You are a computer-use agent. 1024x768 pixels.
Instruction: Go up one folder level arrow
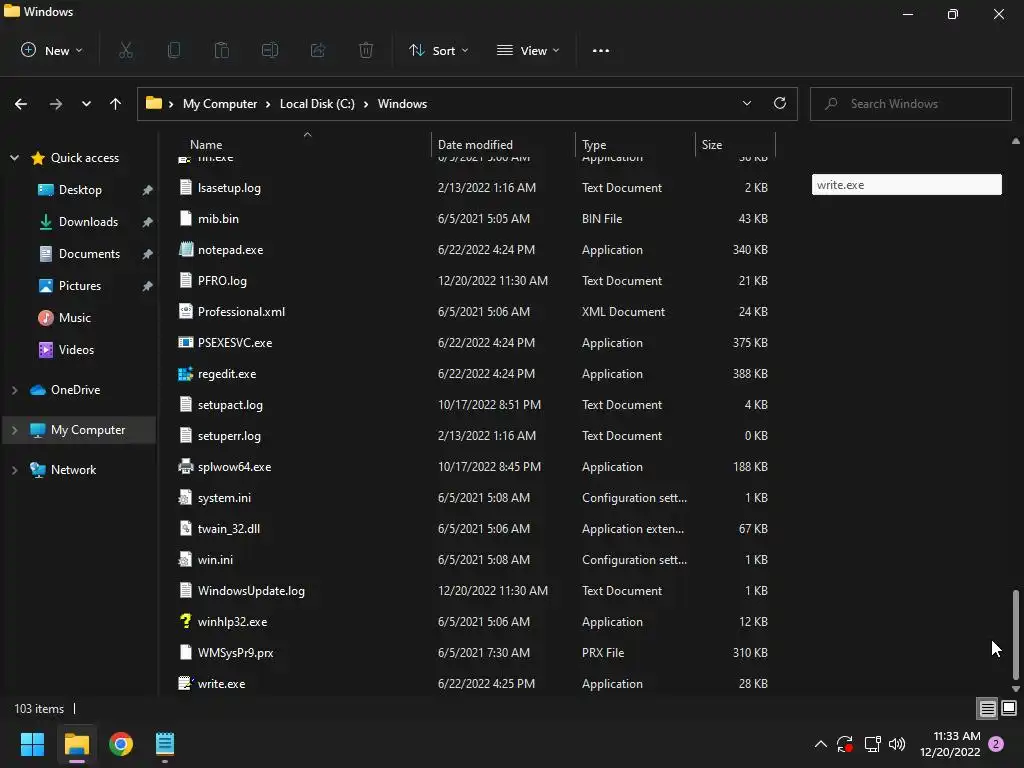(116, 104)
